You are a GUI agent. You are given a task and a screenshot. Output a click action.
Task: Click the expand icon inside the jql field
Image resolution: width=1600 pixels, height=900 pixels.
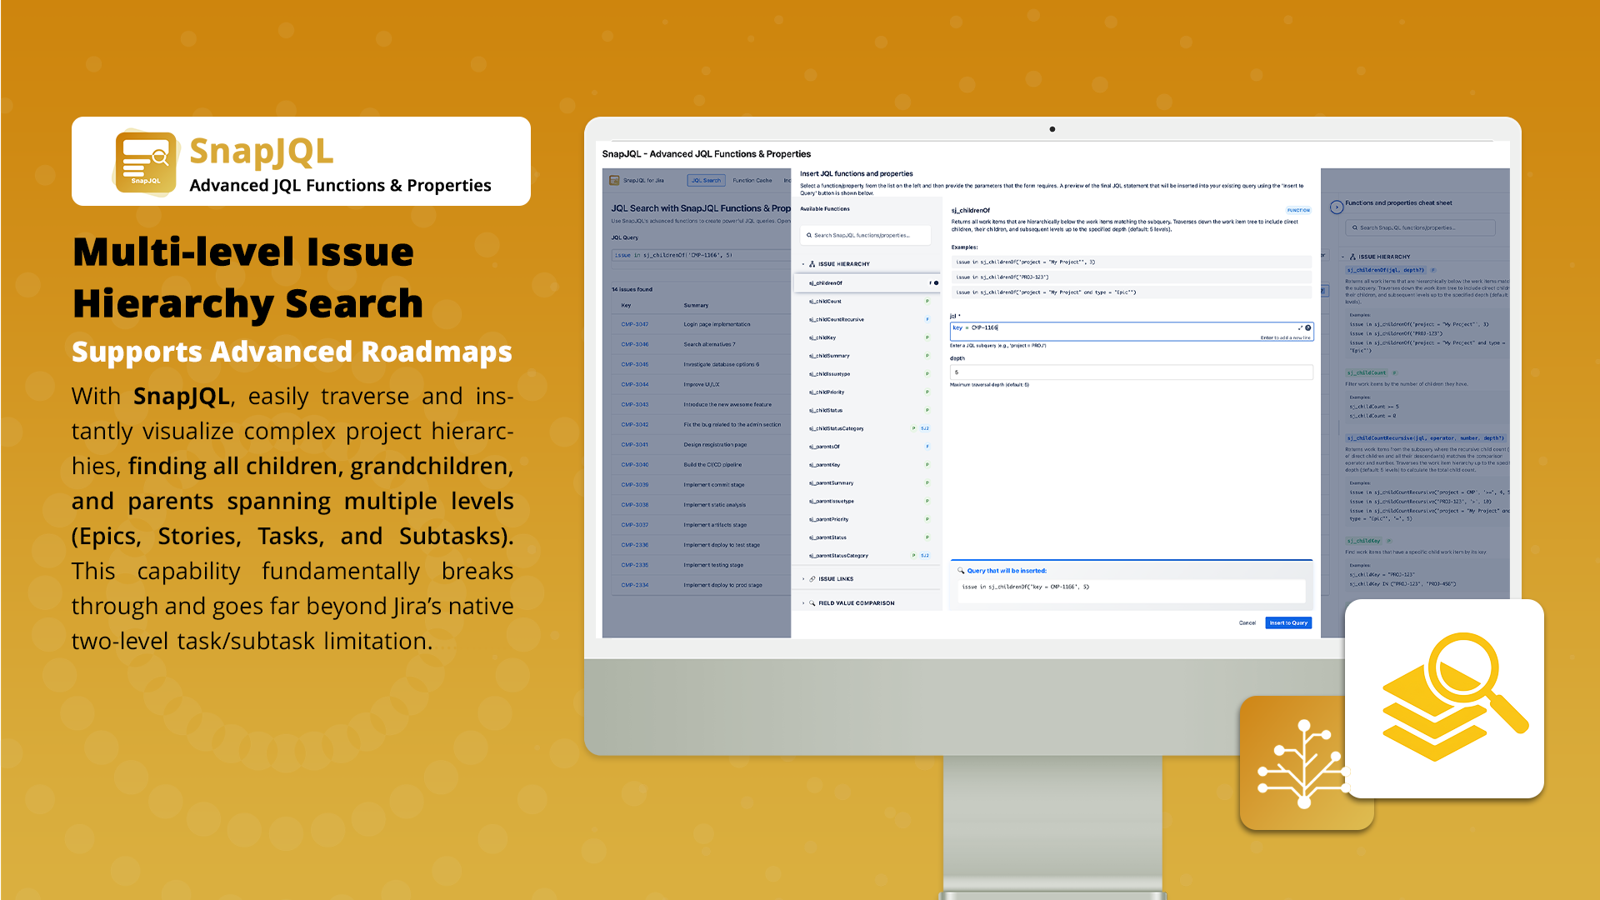pyautogui.click(x=1298, y=327)
